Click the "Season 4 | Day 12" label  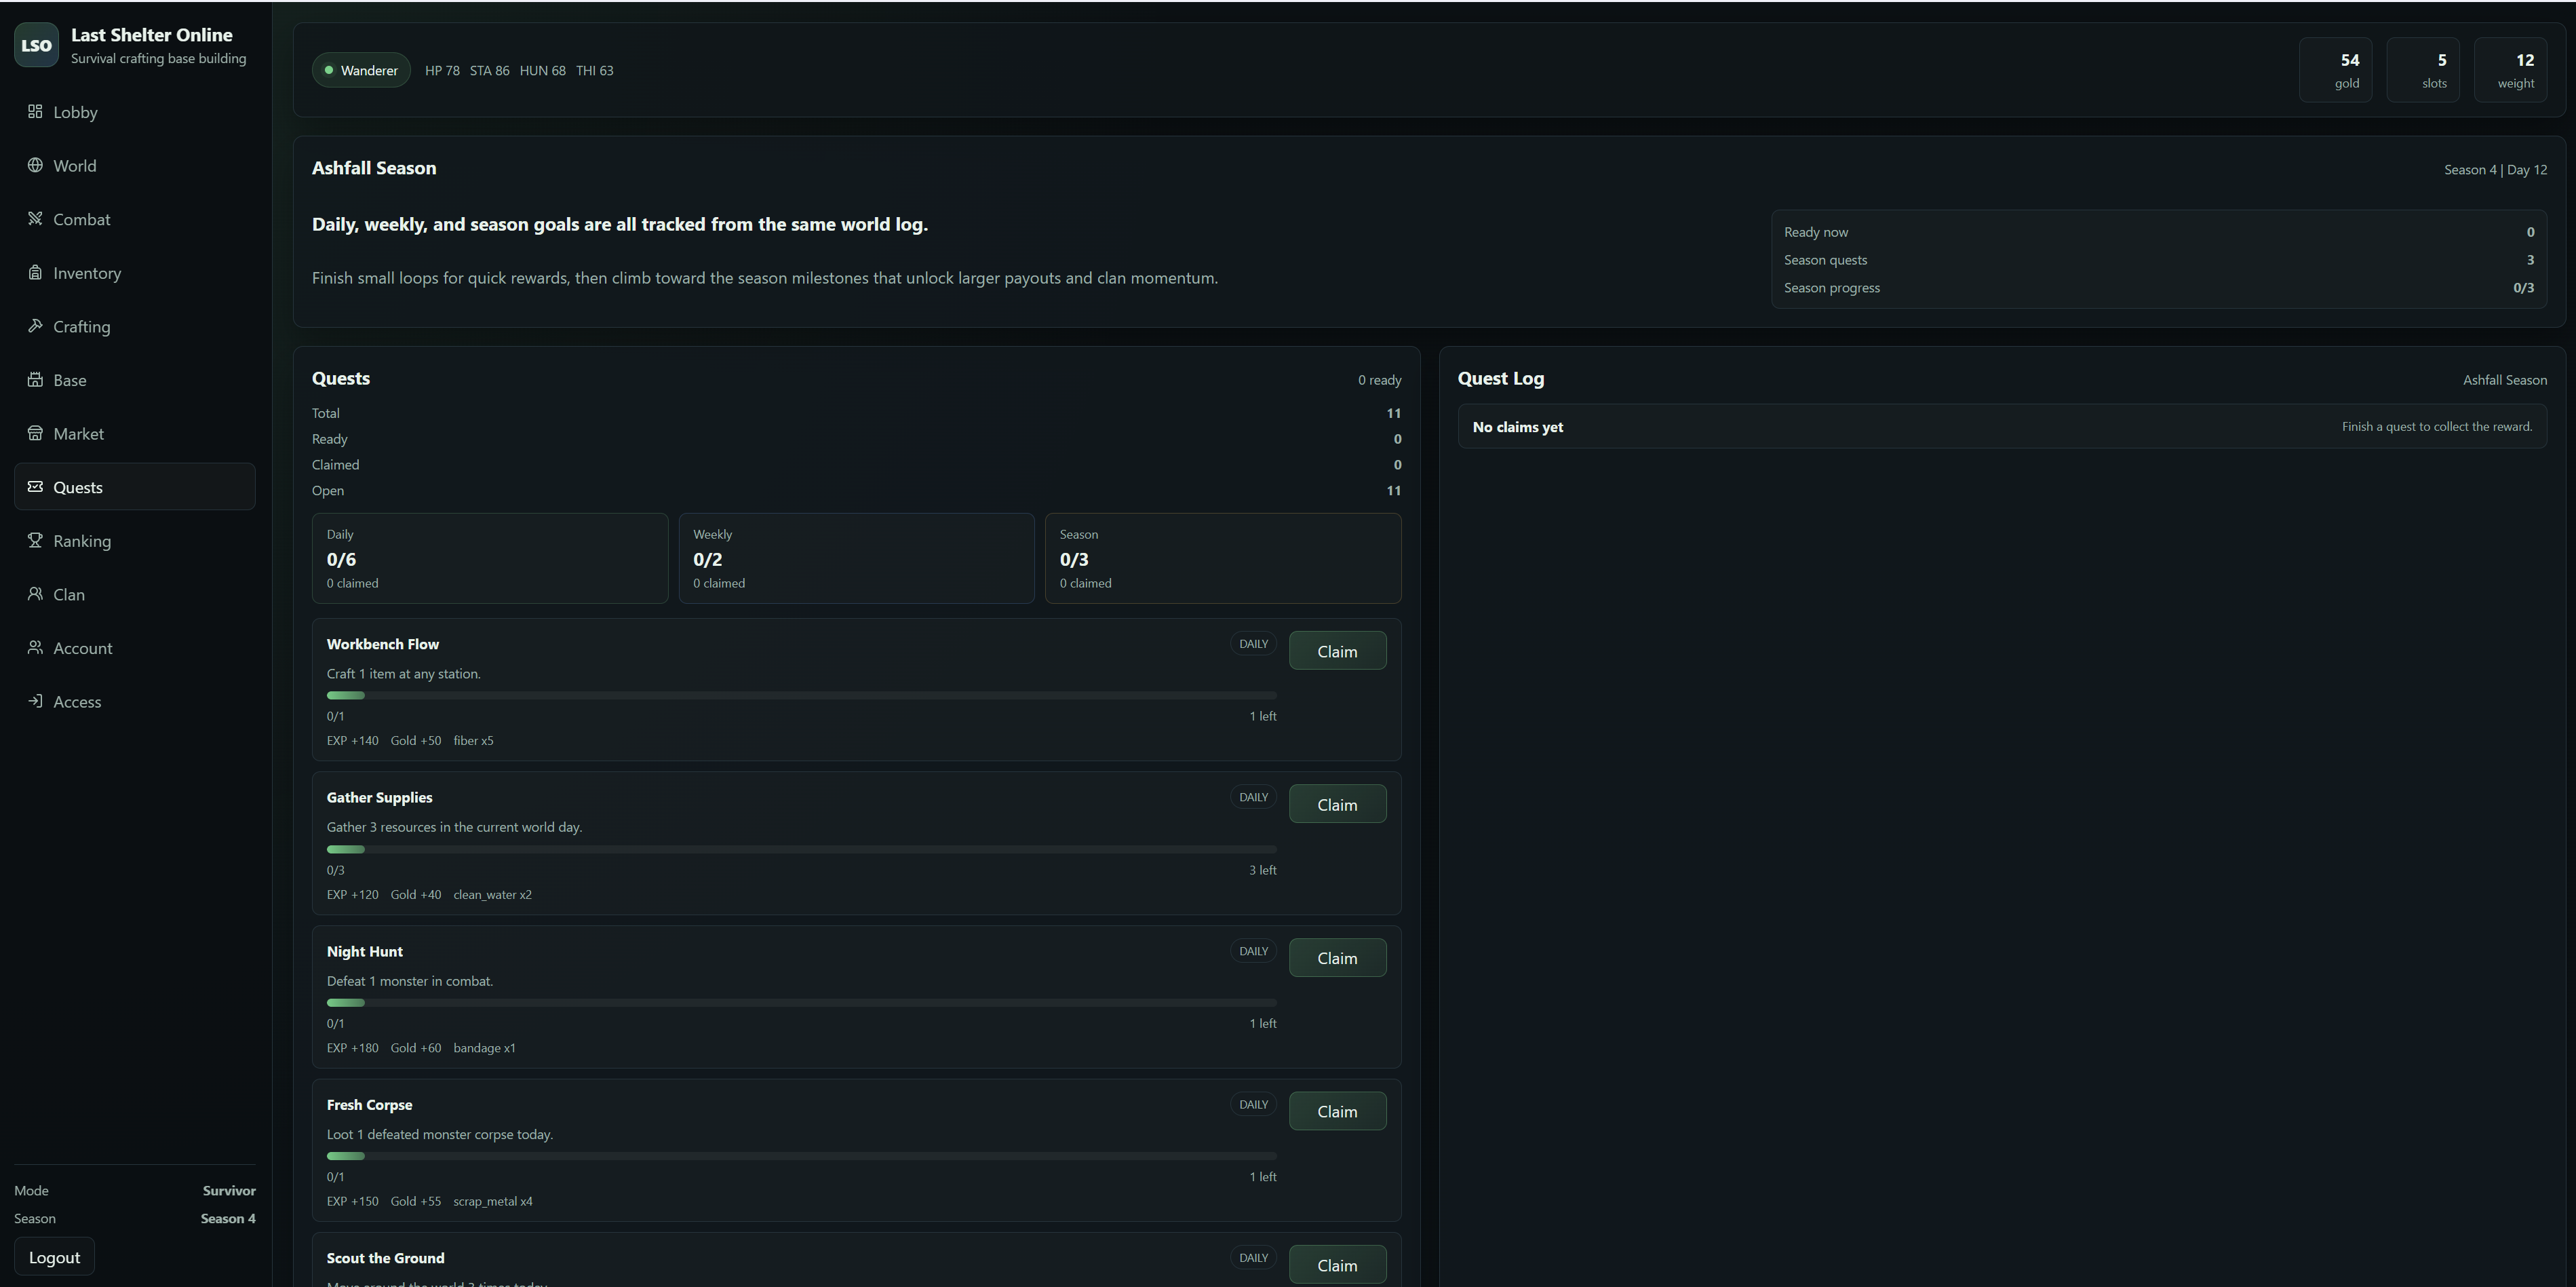(x=2495, y=170)
